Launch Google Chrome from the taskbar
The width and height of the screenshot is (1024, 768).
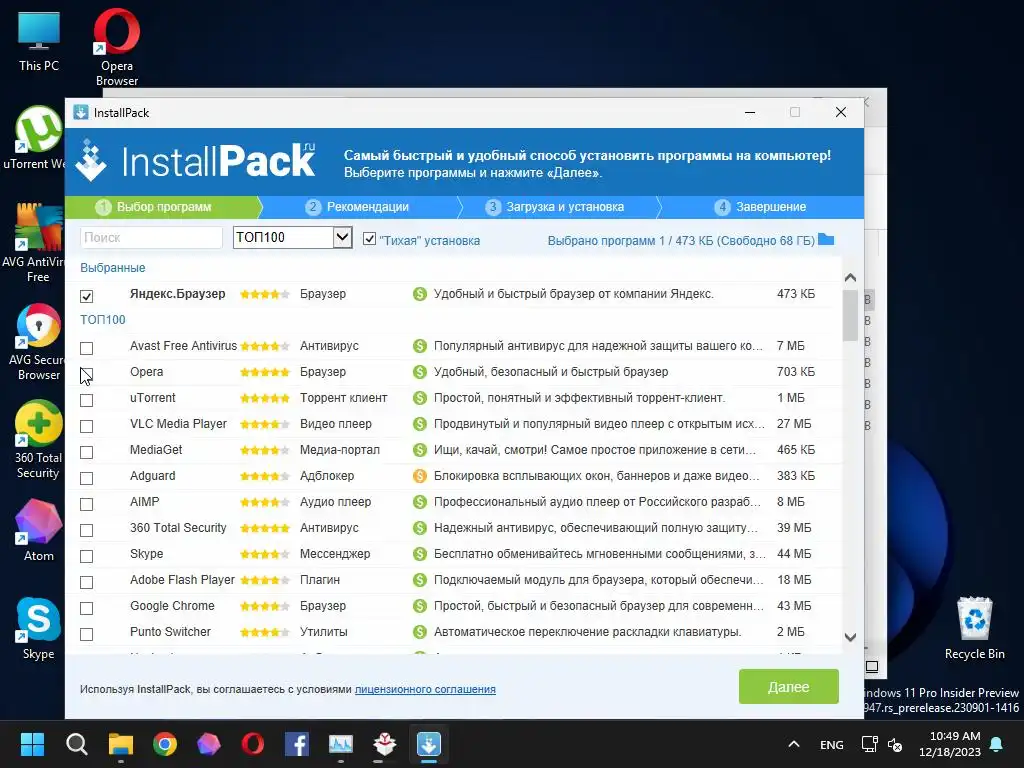165,744
